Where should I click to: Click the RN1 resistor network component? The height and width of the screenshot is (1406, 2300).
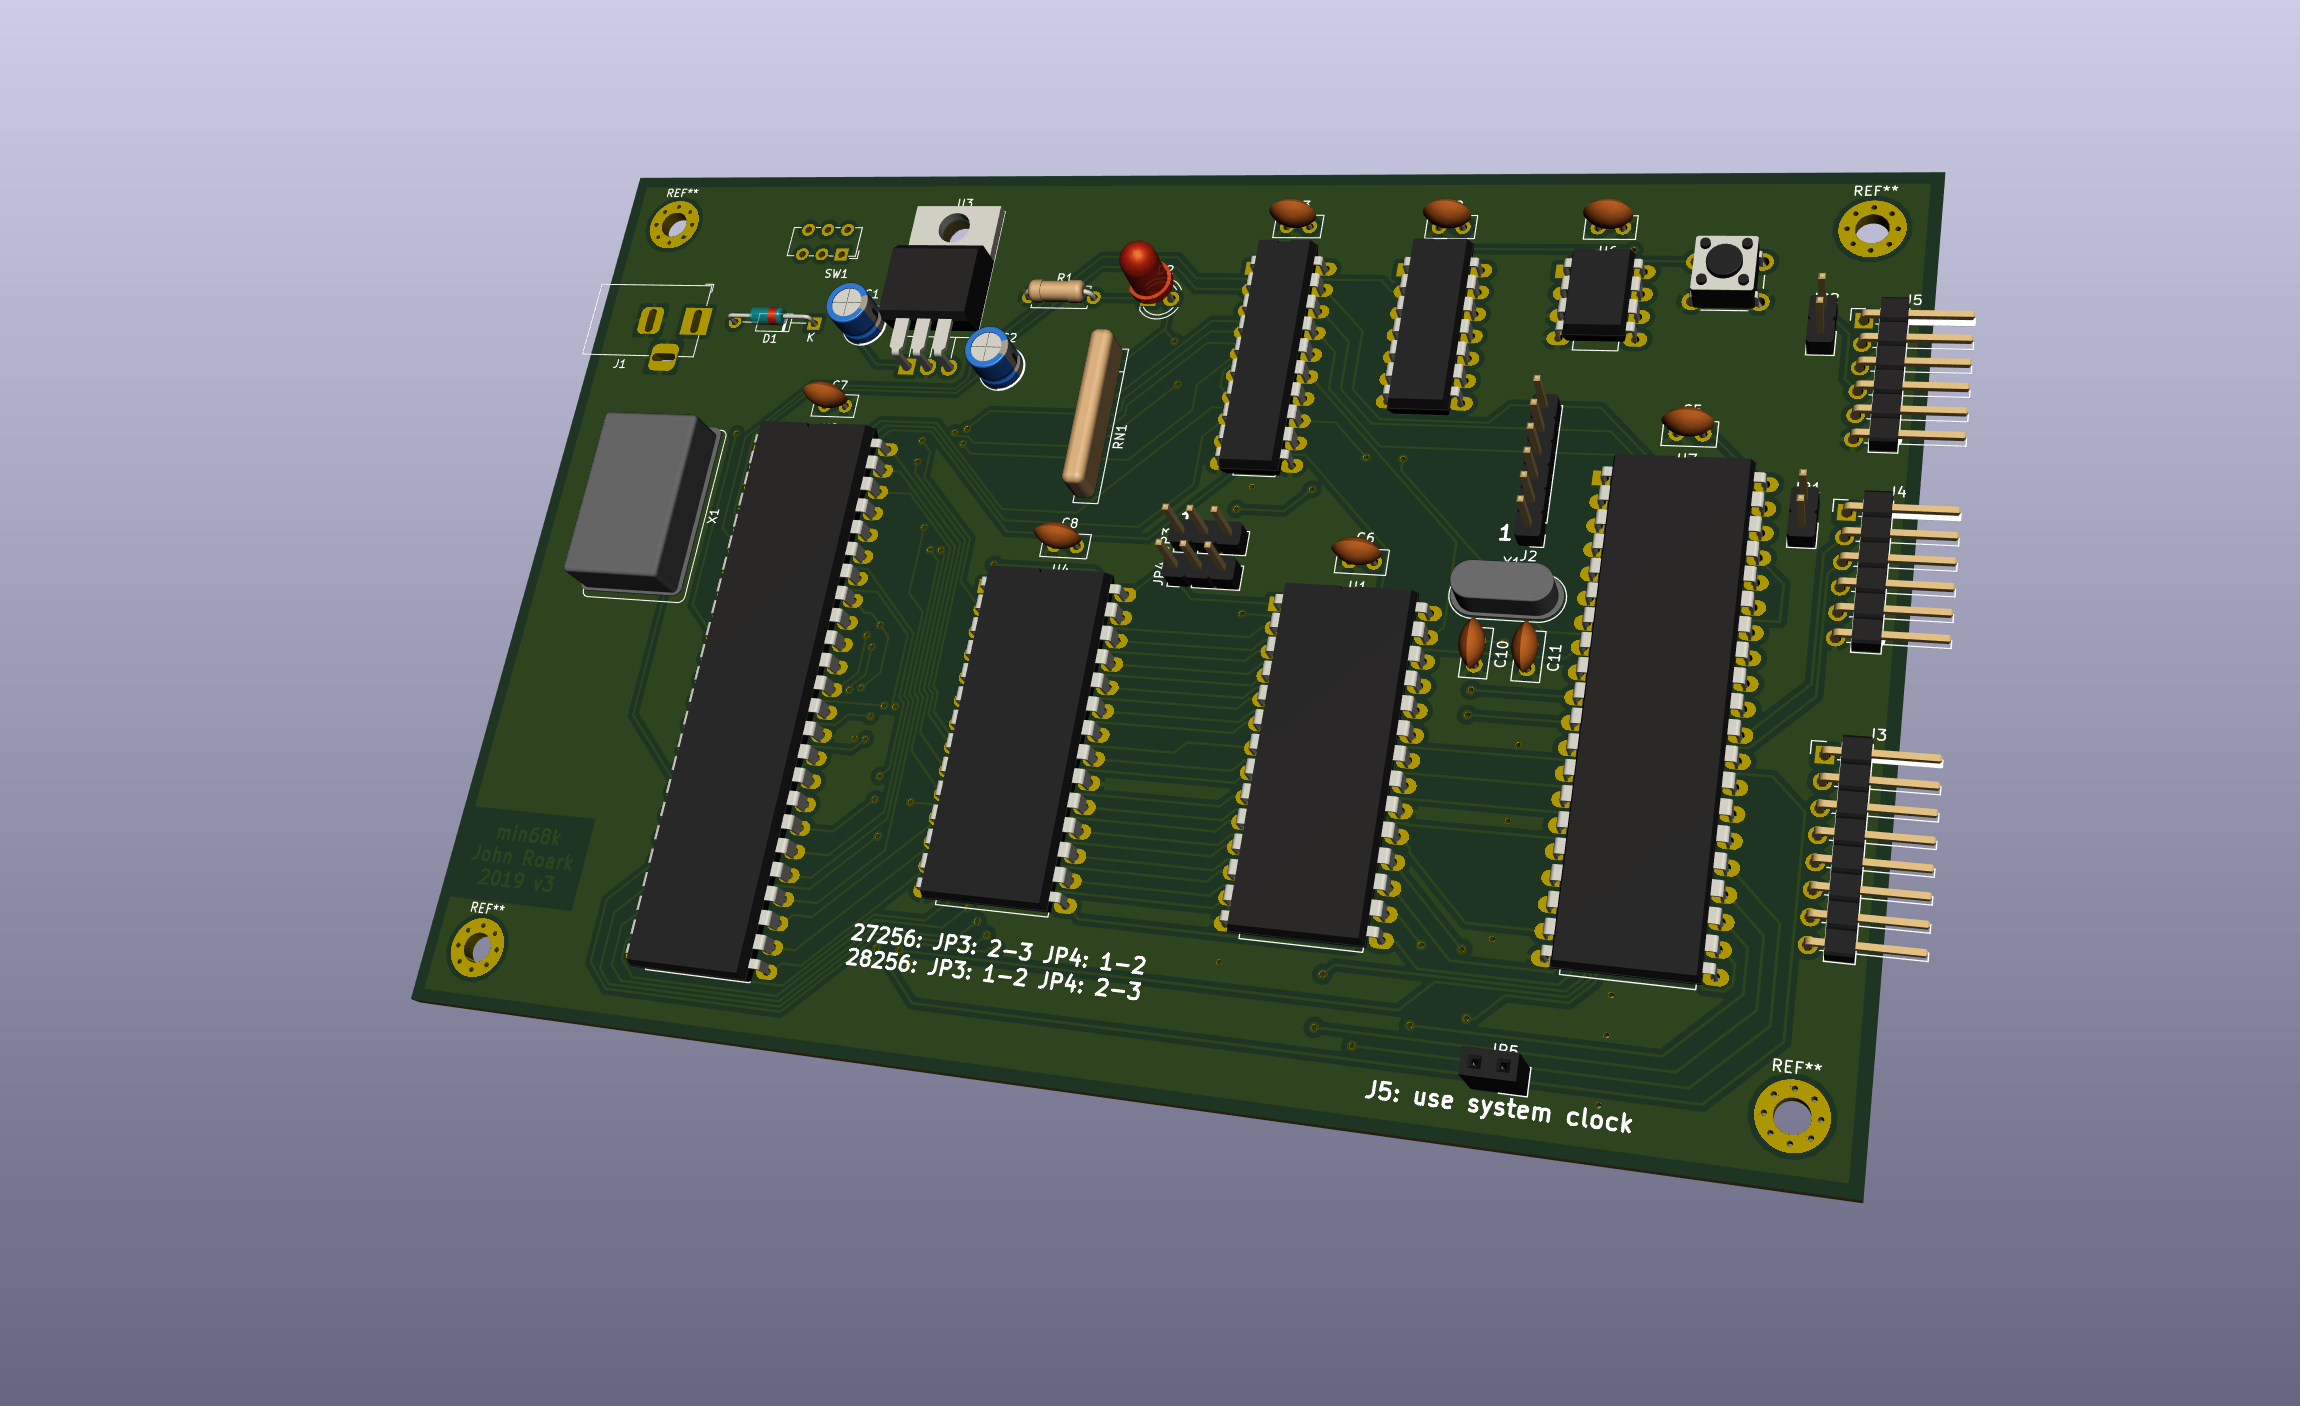[1091, 413]
